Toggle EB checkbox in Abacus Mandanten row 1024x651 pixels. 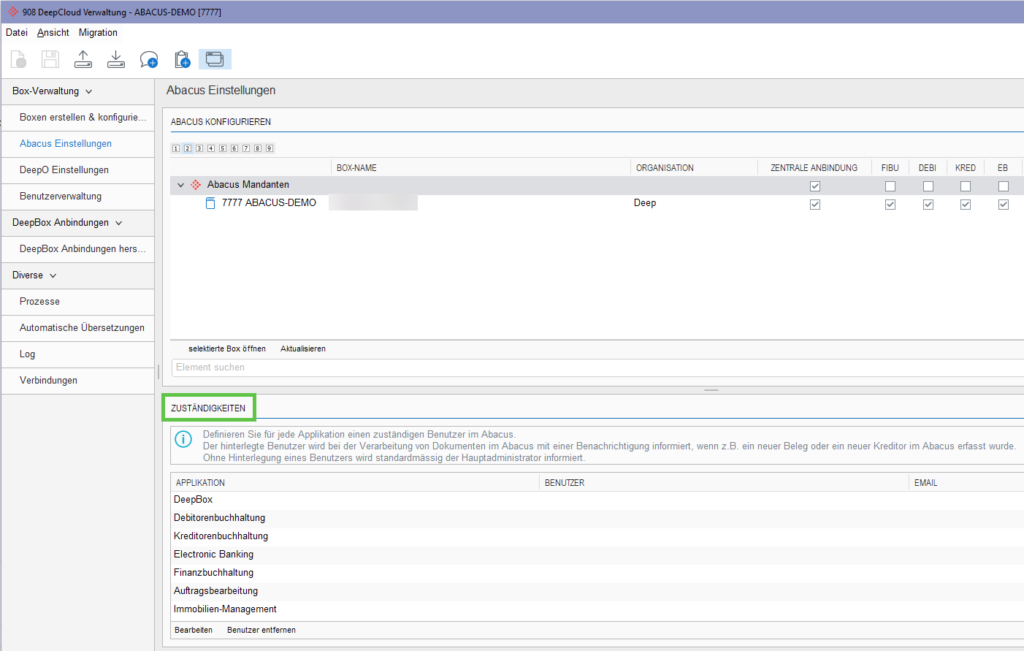coord(1003,186)
